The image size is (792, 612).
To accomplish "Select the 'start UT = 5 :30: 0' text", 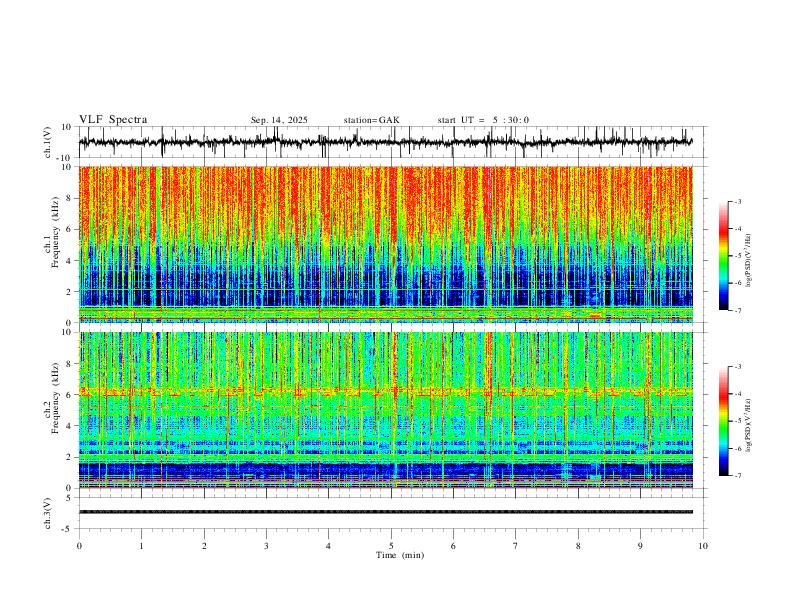I will 483,120.
